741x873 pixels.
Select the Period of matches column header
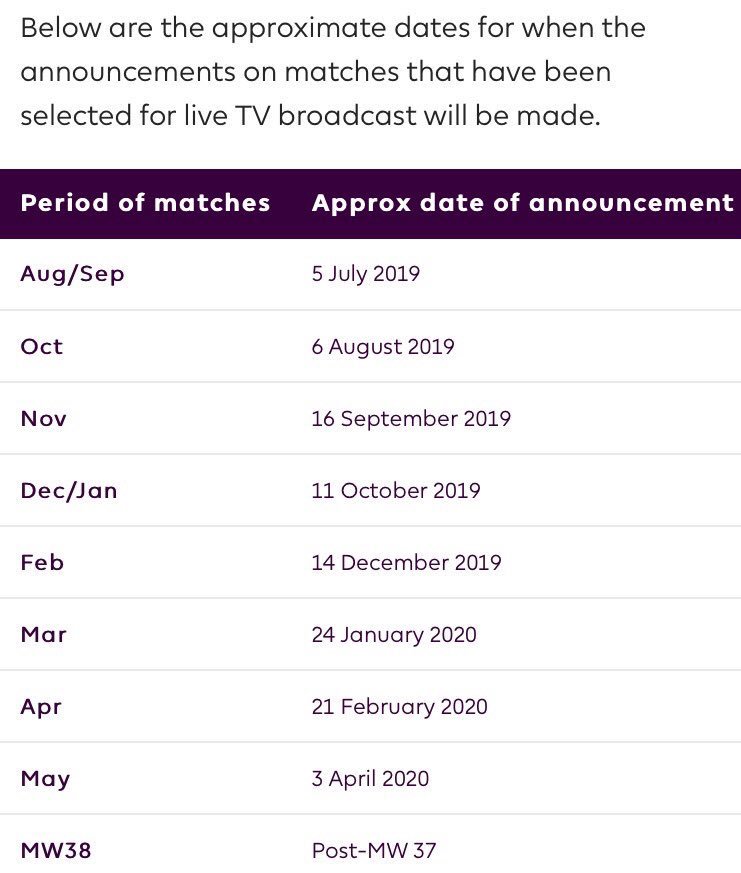click(x=145, y=203)
